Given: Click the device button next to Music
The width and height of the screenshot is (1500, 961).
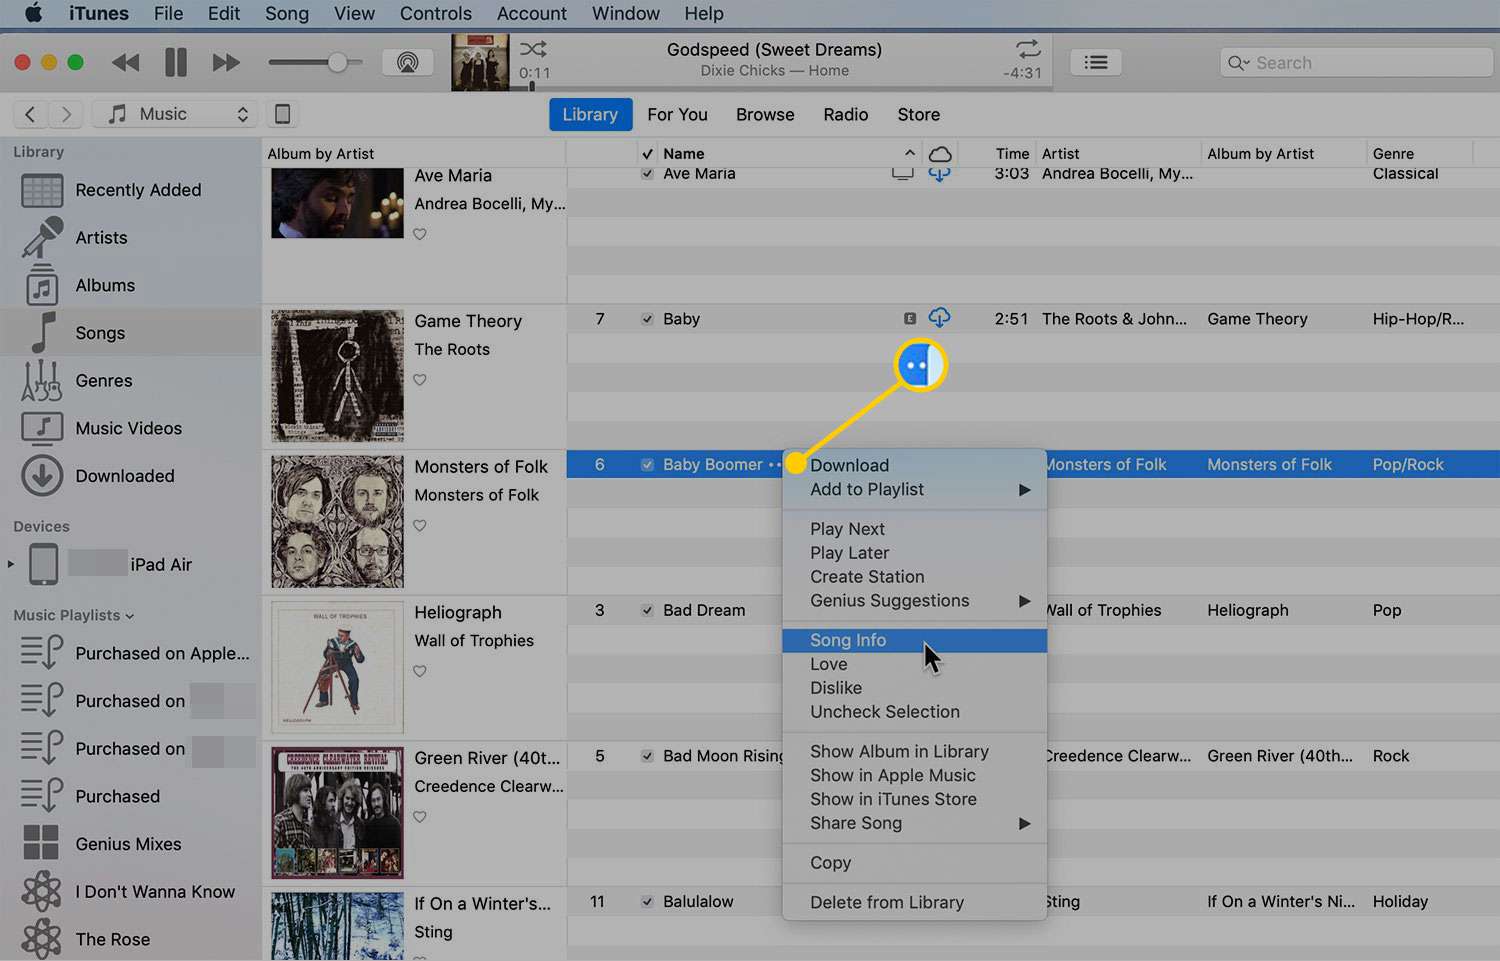Looking at the screenshot, I should pyautogui.click(x=283, y=114).
